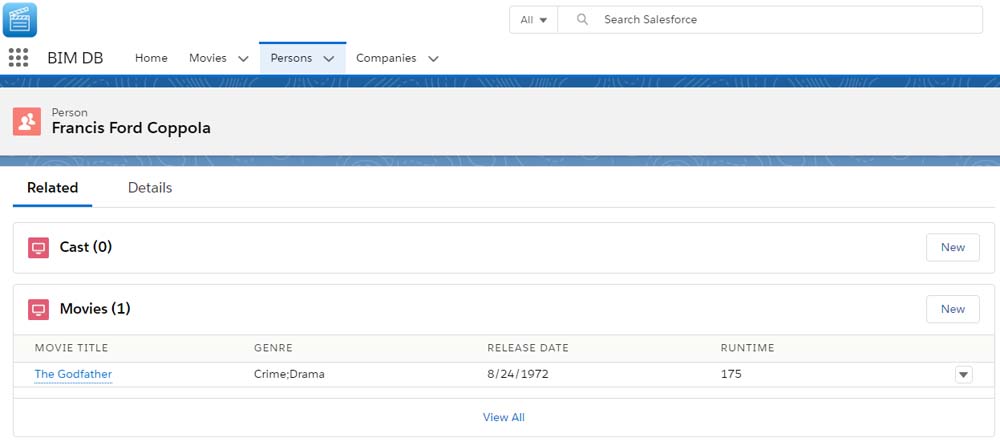Click the BIM DB clapperboard app logo
Image resolution: width=1000 pixels, height=446 pixels.
20,19
